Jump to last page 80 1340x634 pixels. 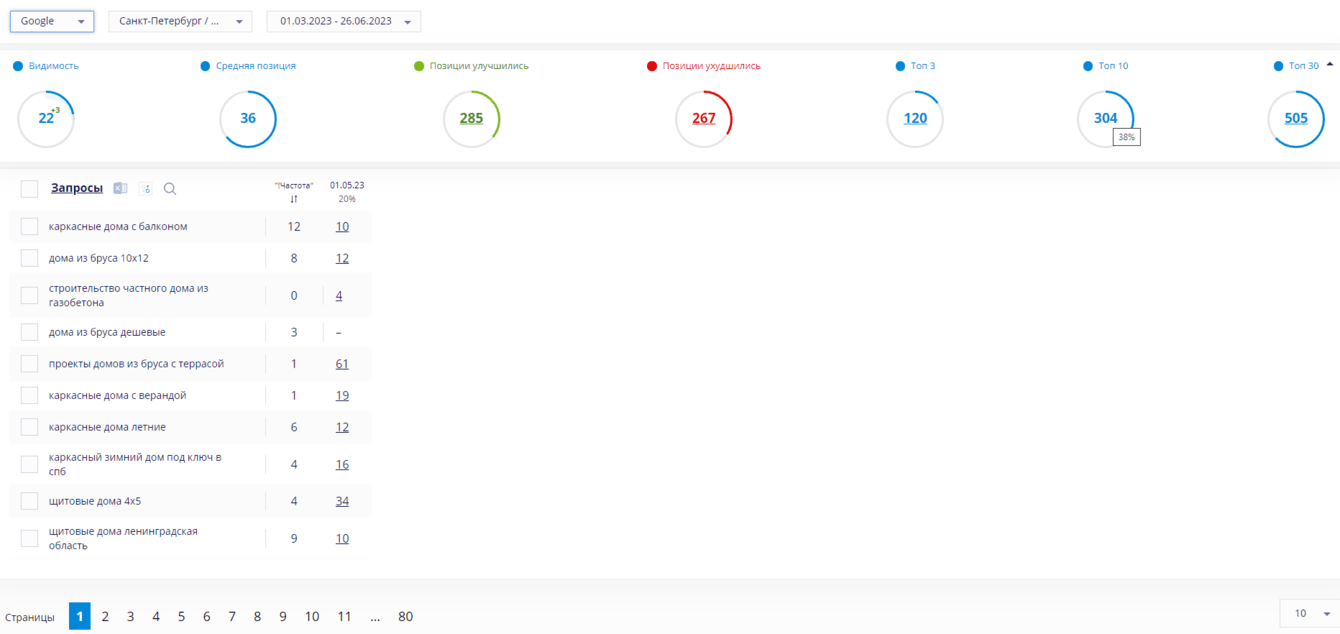point(405,616)
